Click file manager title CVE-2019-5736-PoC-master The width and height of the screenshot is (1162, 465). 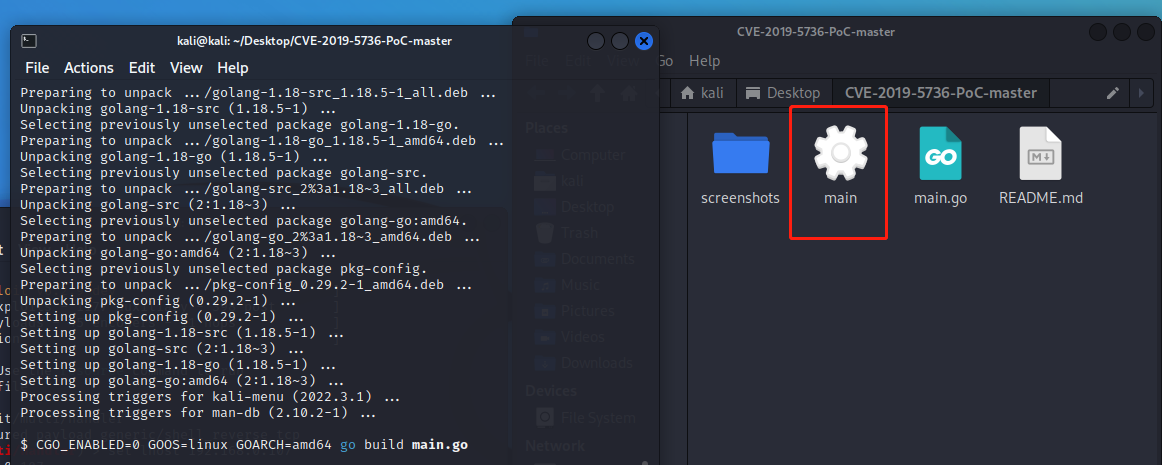(815, 32)
